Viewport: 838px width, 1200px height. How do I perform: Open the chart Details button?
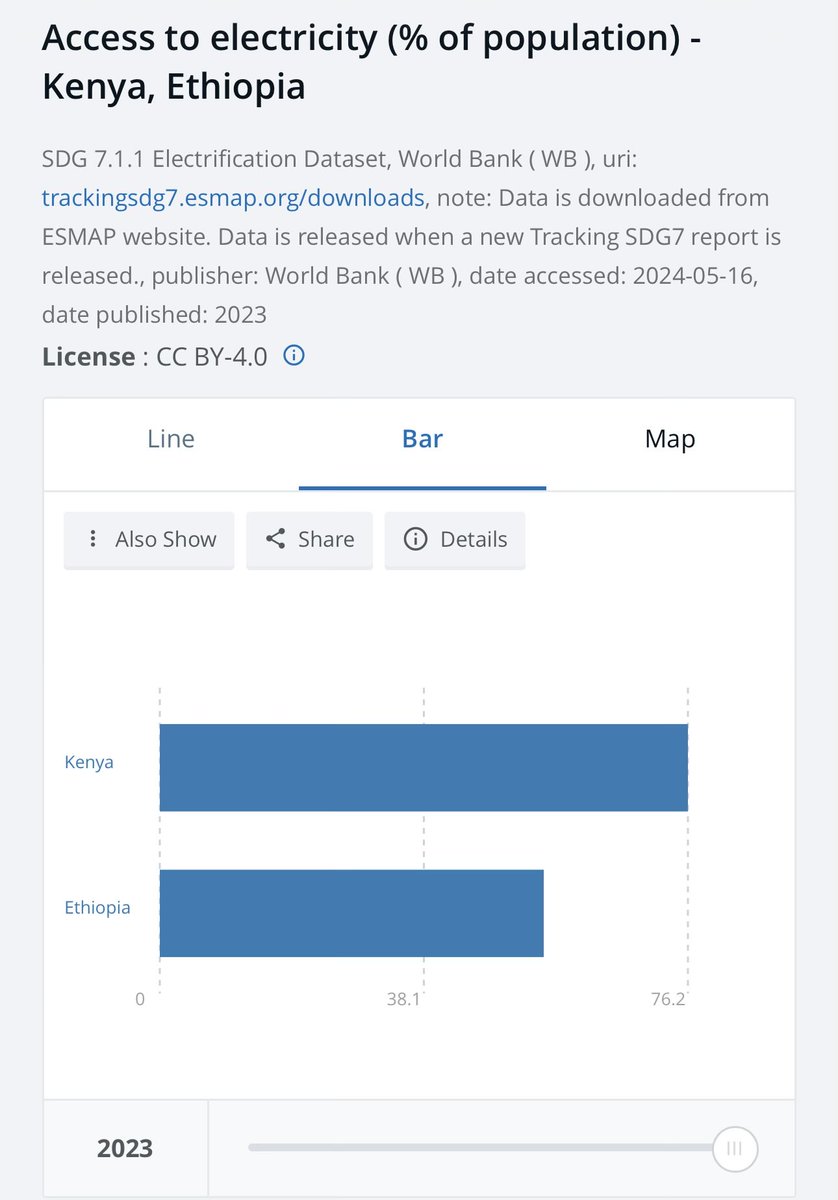pos(455,540)
